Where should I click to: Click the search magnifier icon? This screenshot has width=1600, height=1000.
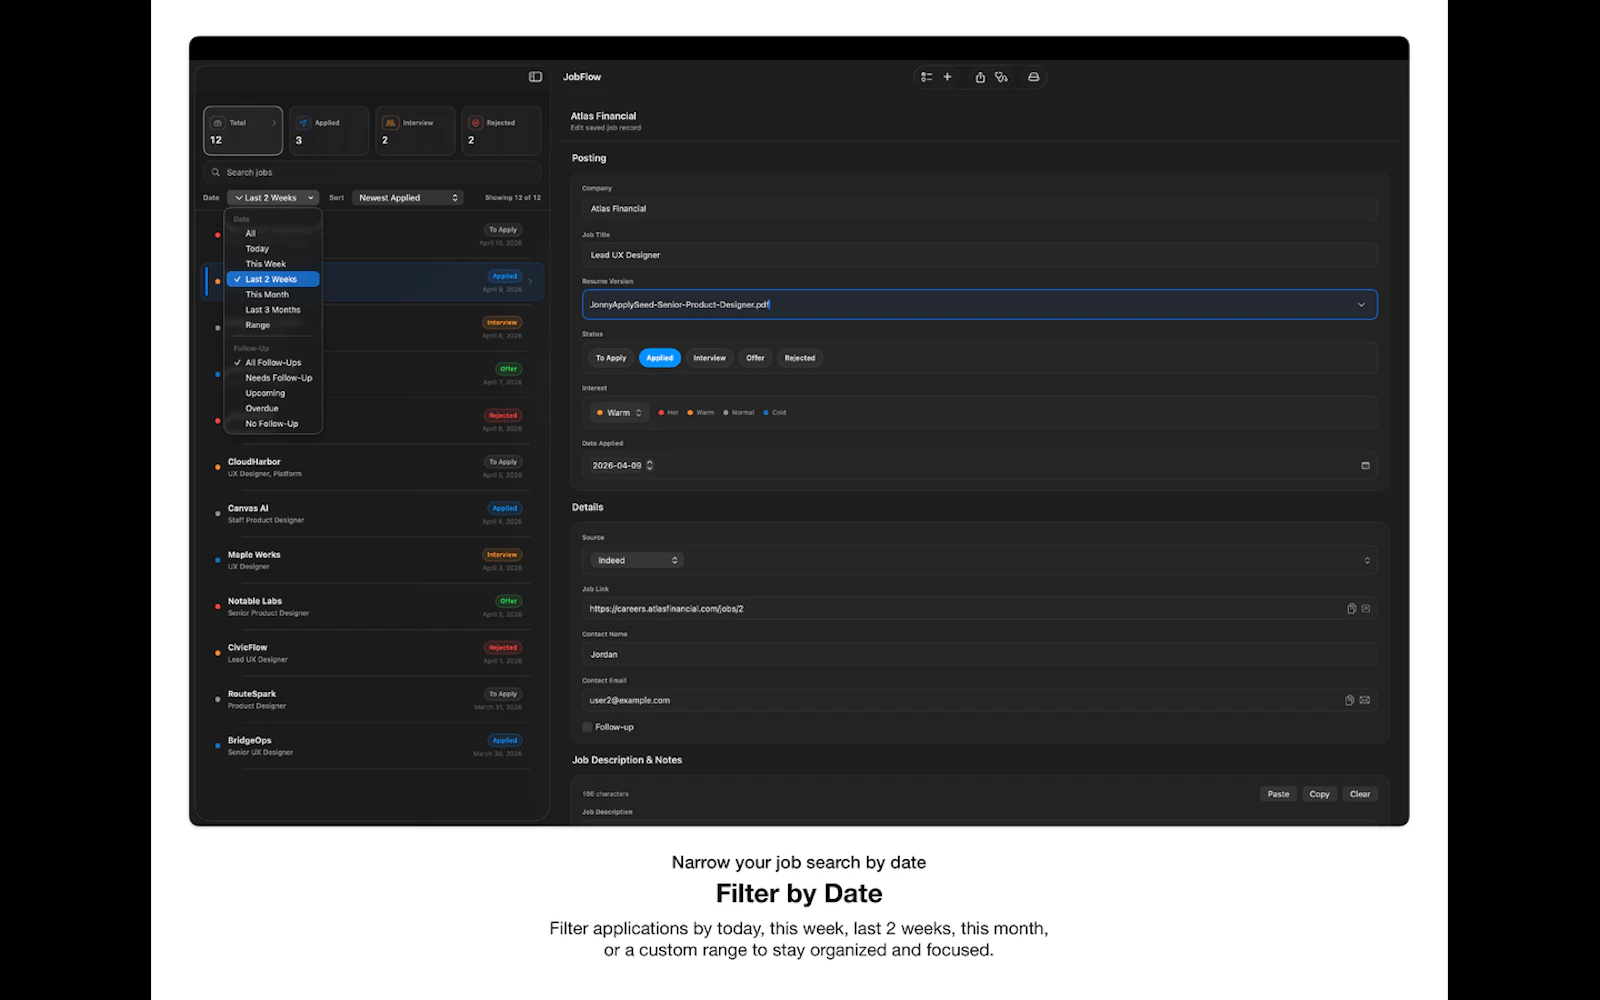coord(216,172)
